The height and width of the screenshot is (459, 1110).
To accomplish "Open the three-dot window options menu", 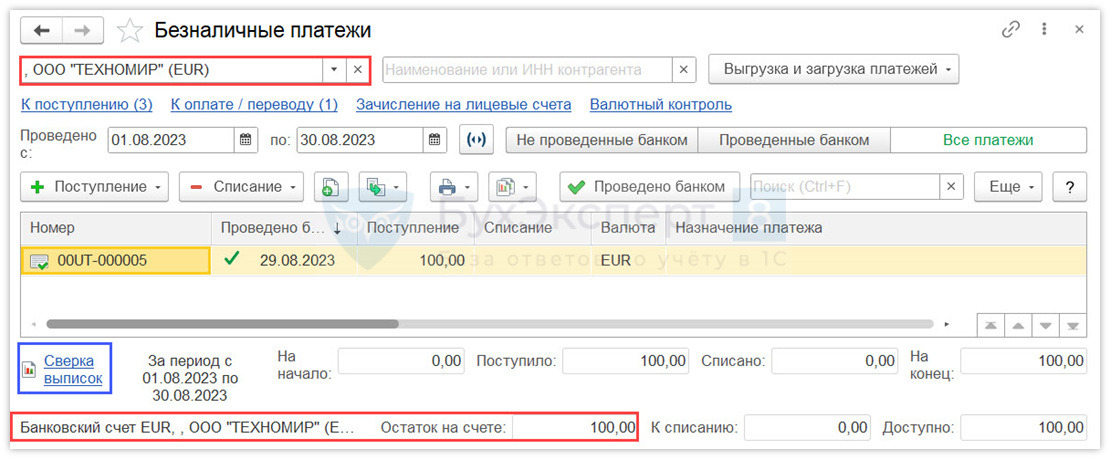I will (x=1044, y=30).
